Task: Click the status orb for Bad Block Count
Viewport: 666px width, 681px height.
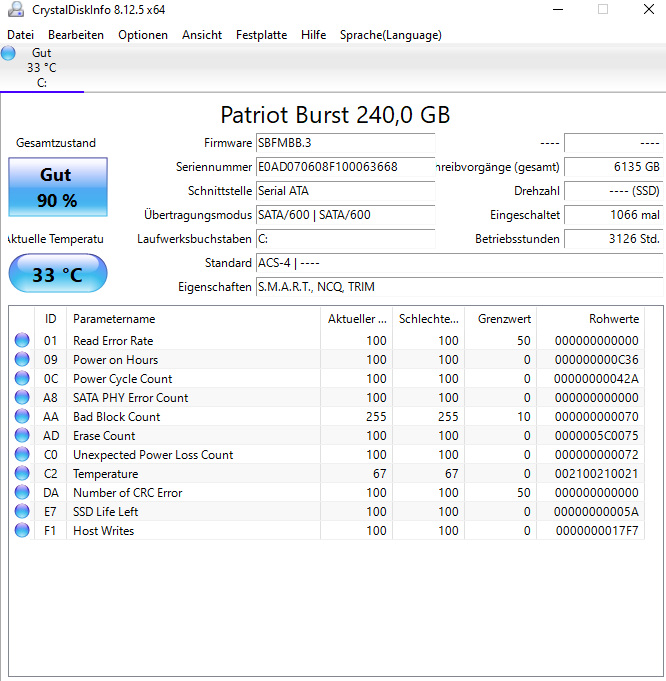Action: point(22,416)
